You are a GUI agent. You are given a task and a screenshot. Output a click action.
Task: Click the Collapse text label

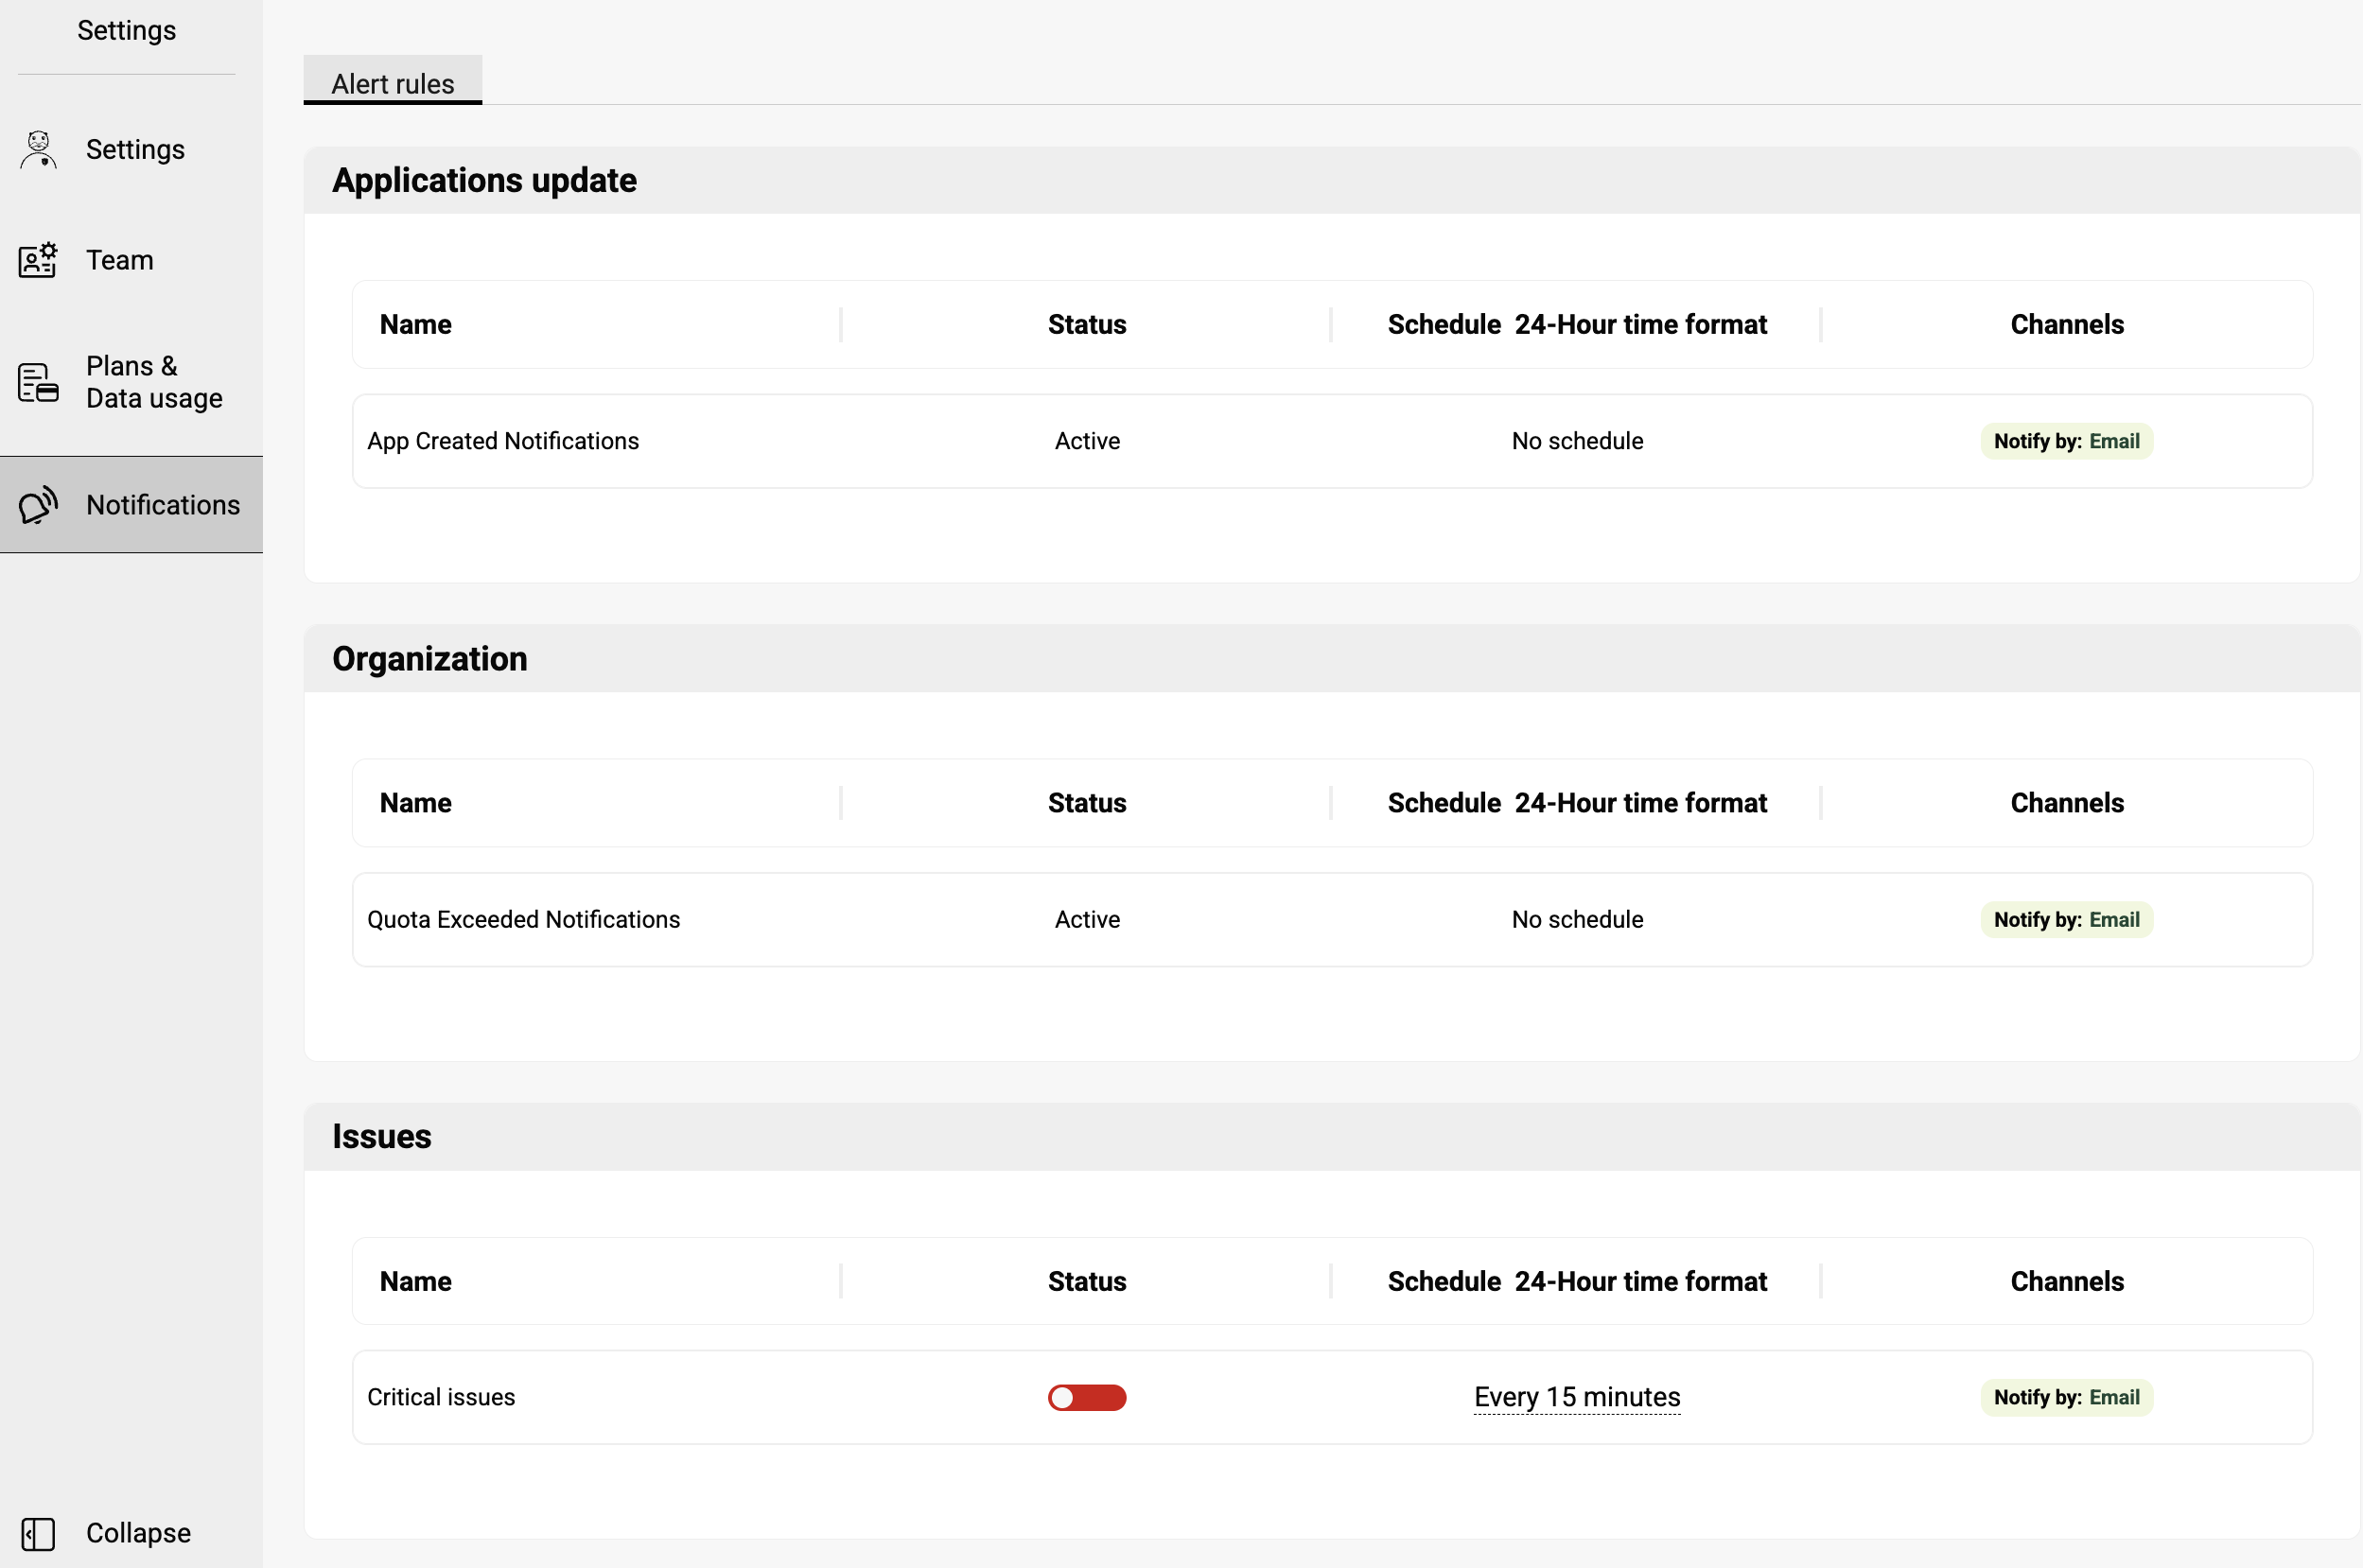point(138,1533)
